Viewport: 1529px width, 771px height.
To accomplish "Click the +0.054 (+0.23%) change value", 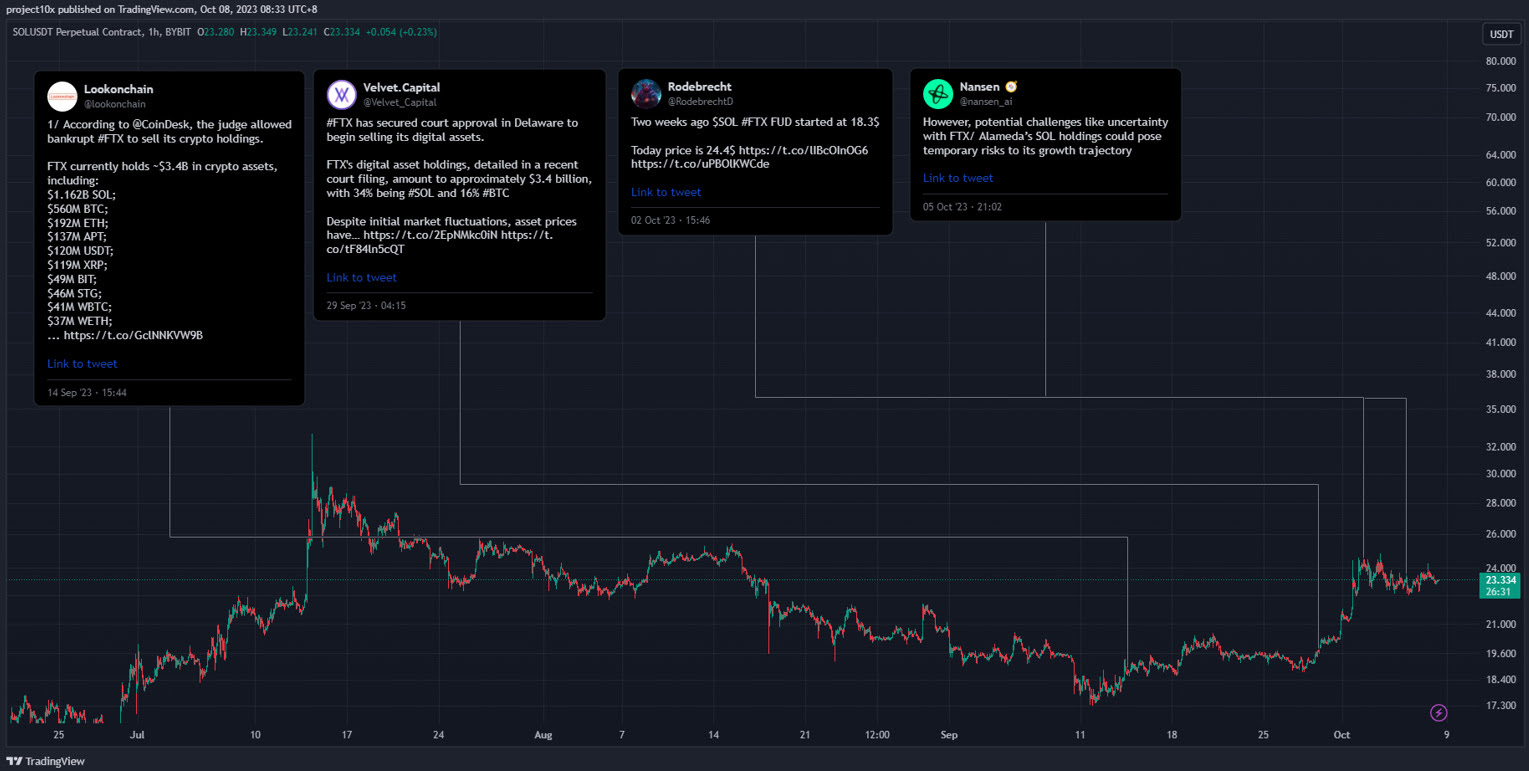I will [401, 32].
